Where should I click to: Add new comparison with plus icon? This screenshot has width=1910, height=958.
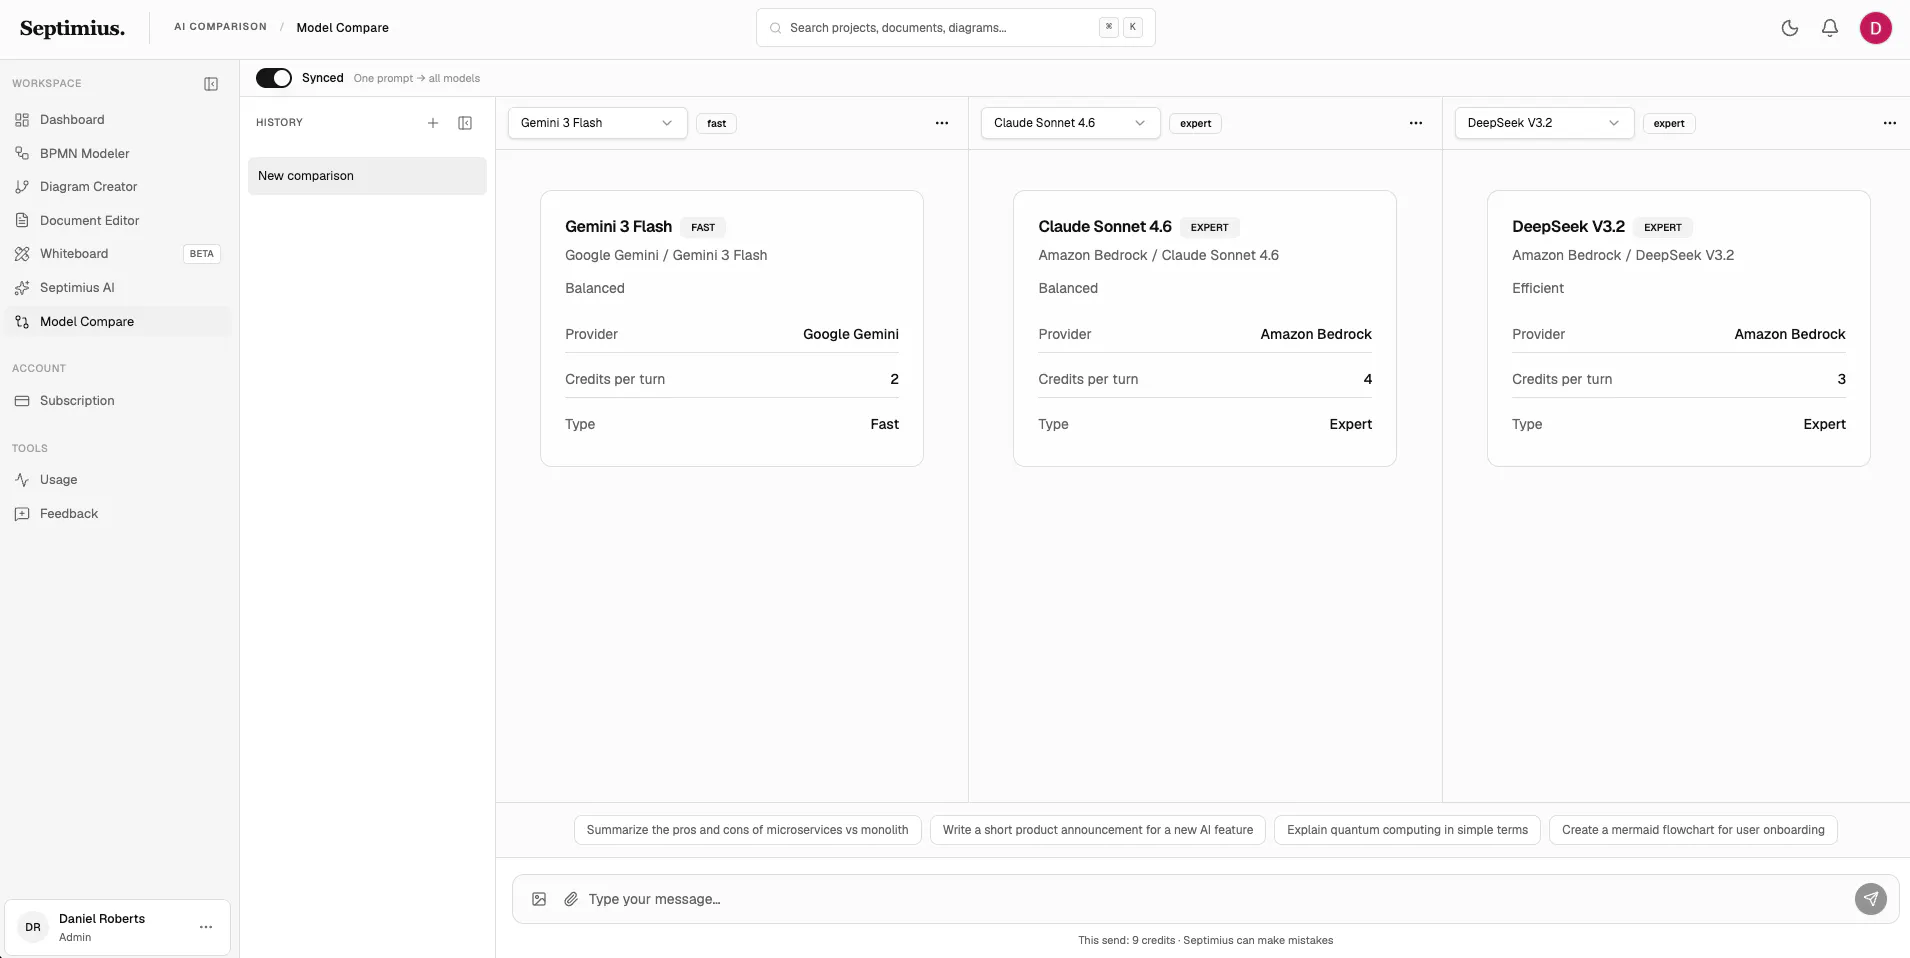tap(433, 123)
